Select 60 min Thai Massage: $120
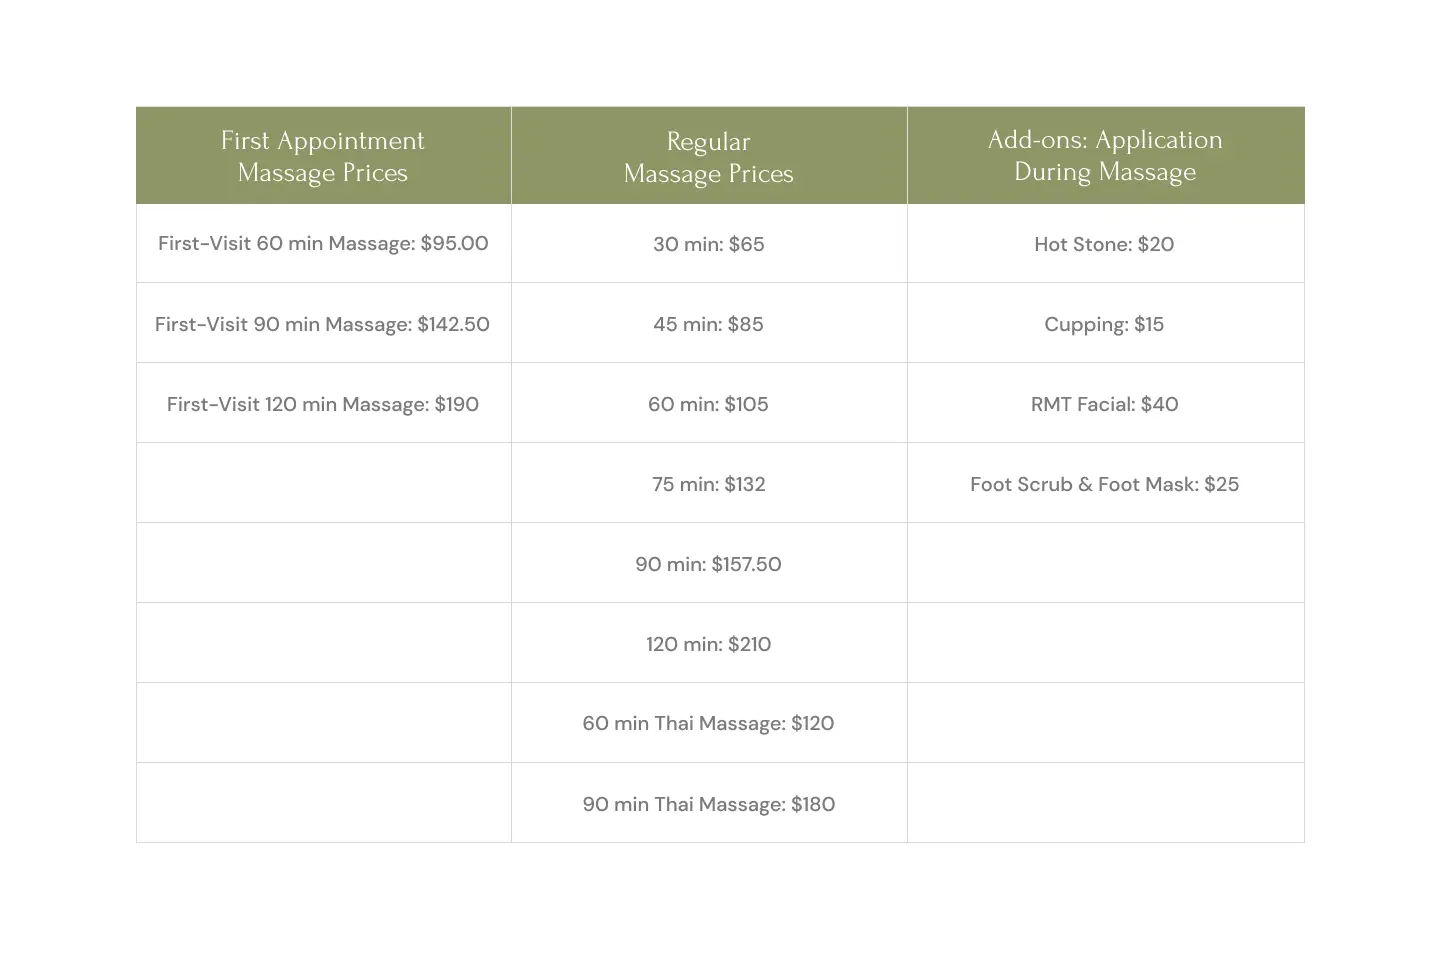Screen dimensions: 1440x972 pos(708,723)
